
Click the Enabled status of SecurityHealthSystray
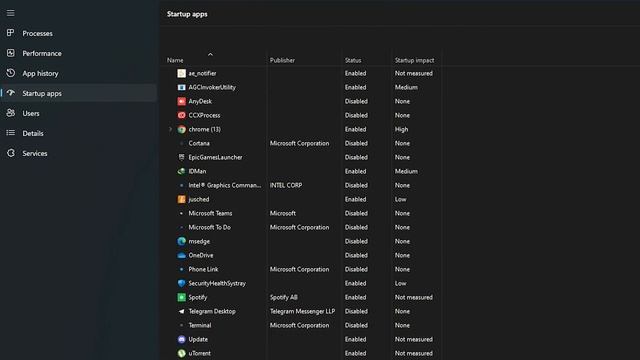point(355,283)
